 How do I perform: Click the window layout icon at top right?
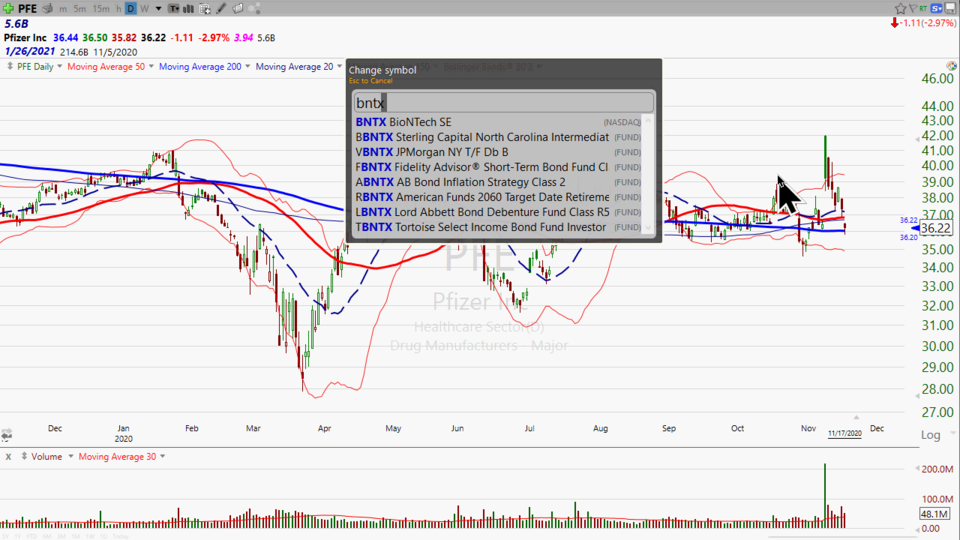pos(951,9)
